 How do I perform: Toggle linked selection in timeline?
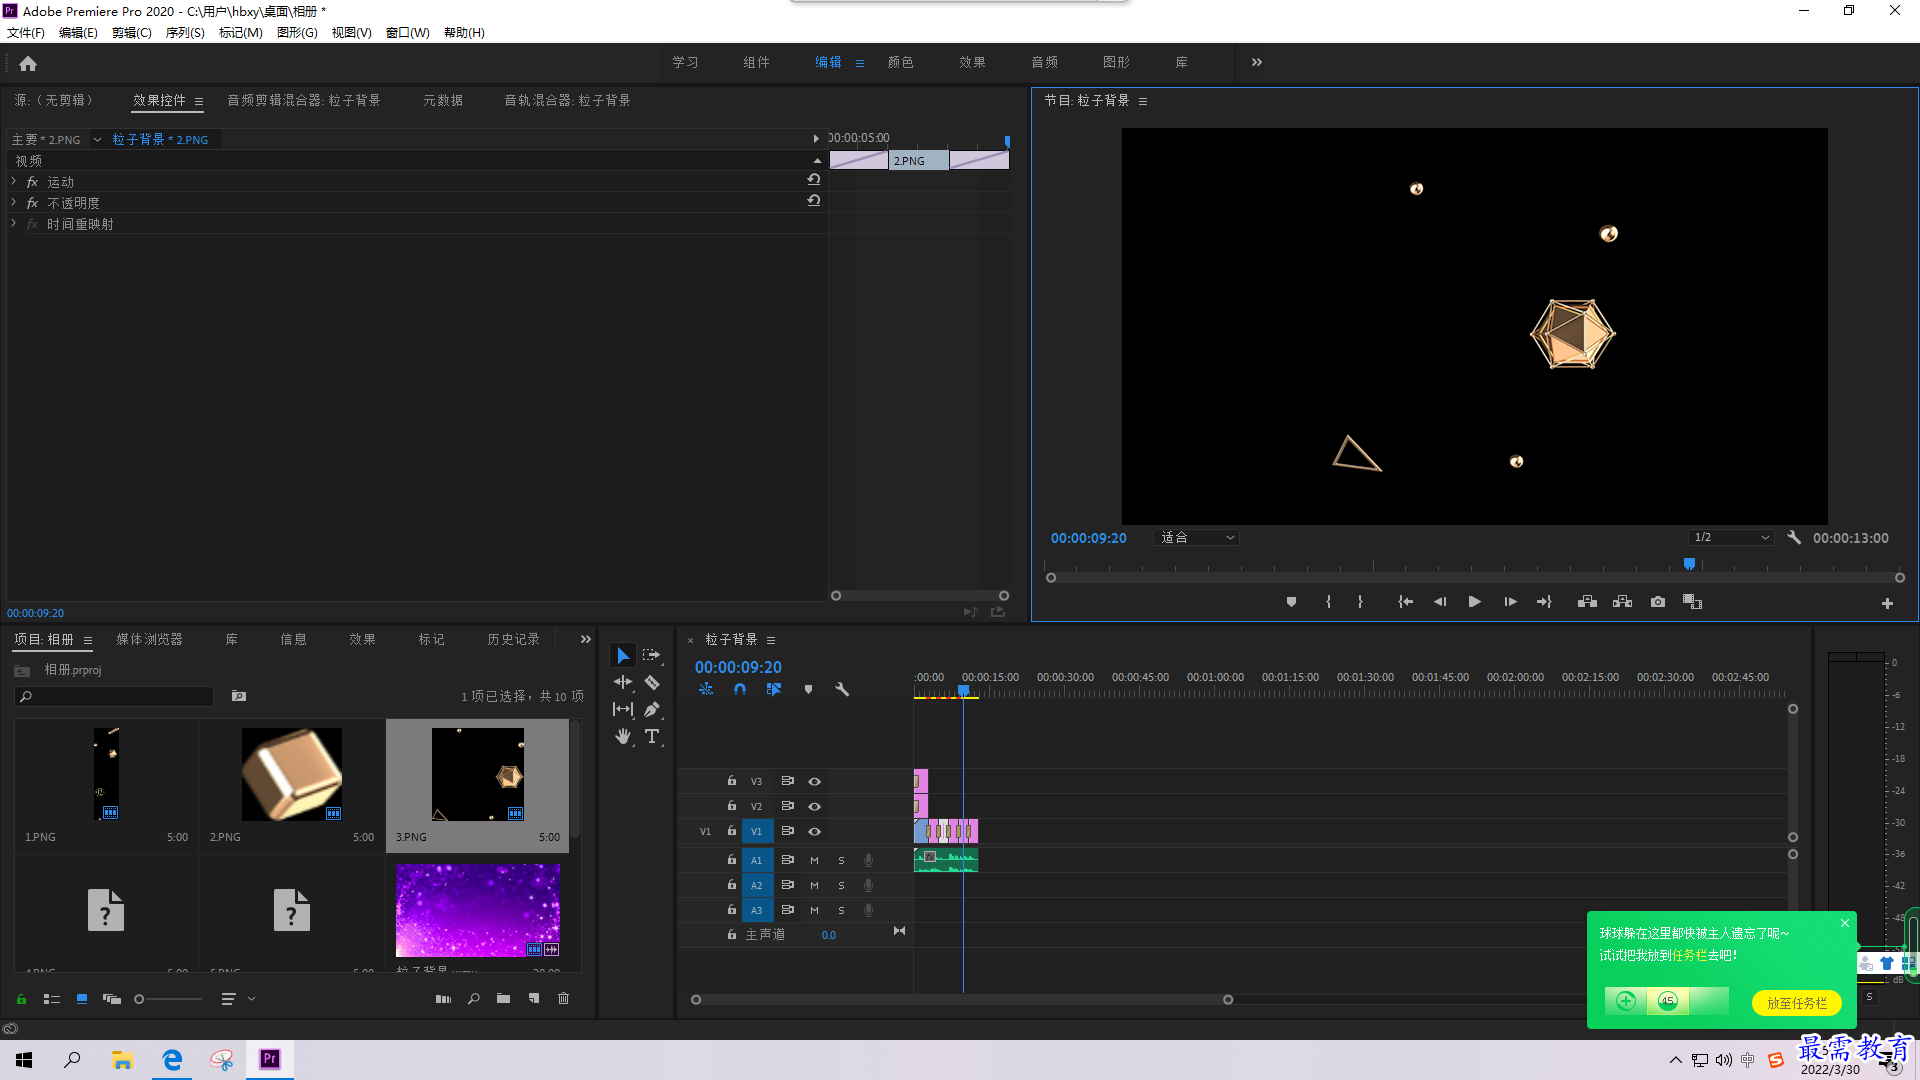point(774,689)
